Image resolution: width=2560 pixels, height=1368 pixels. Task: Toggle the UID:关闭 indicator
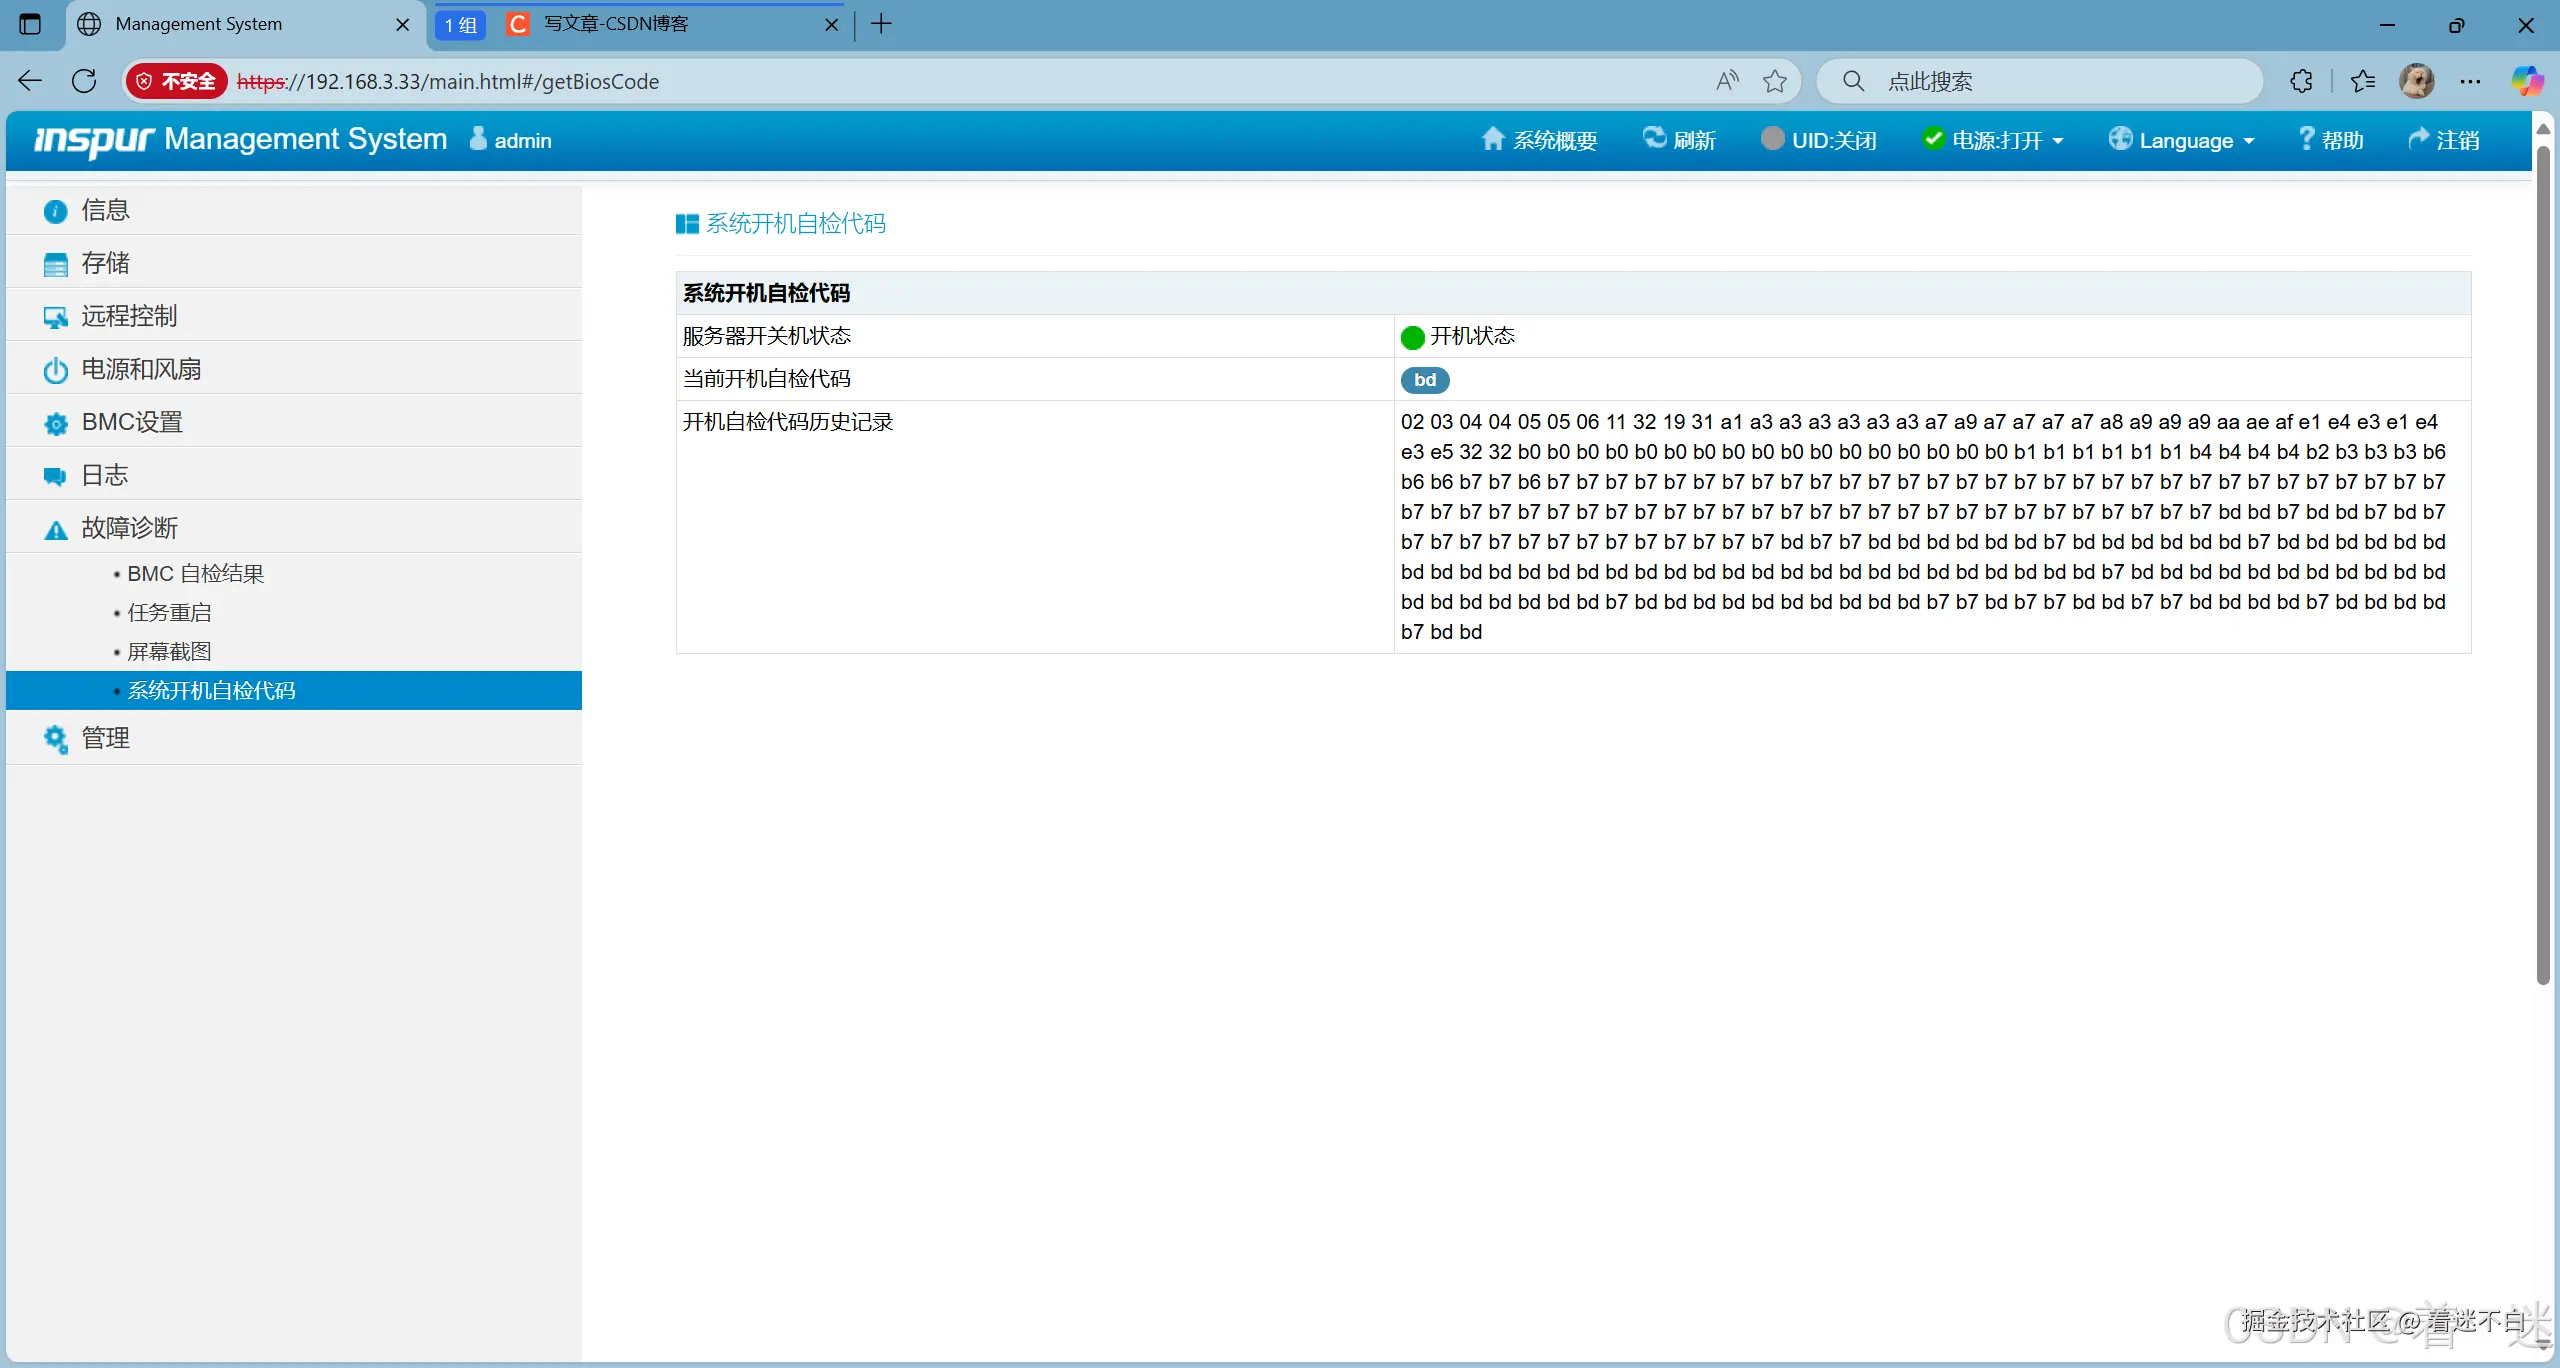(x=1819, y=140)
